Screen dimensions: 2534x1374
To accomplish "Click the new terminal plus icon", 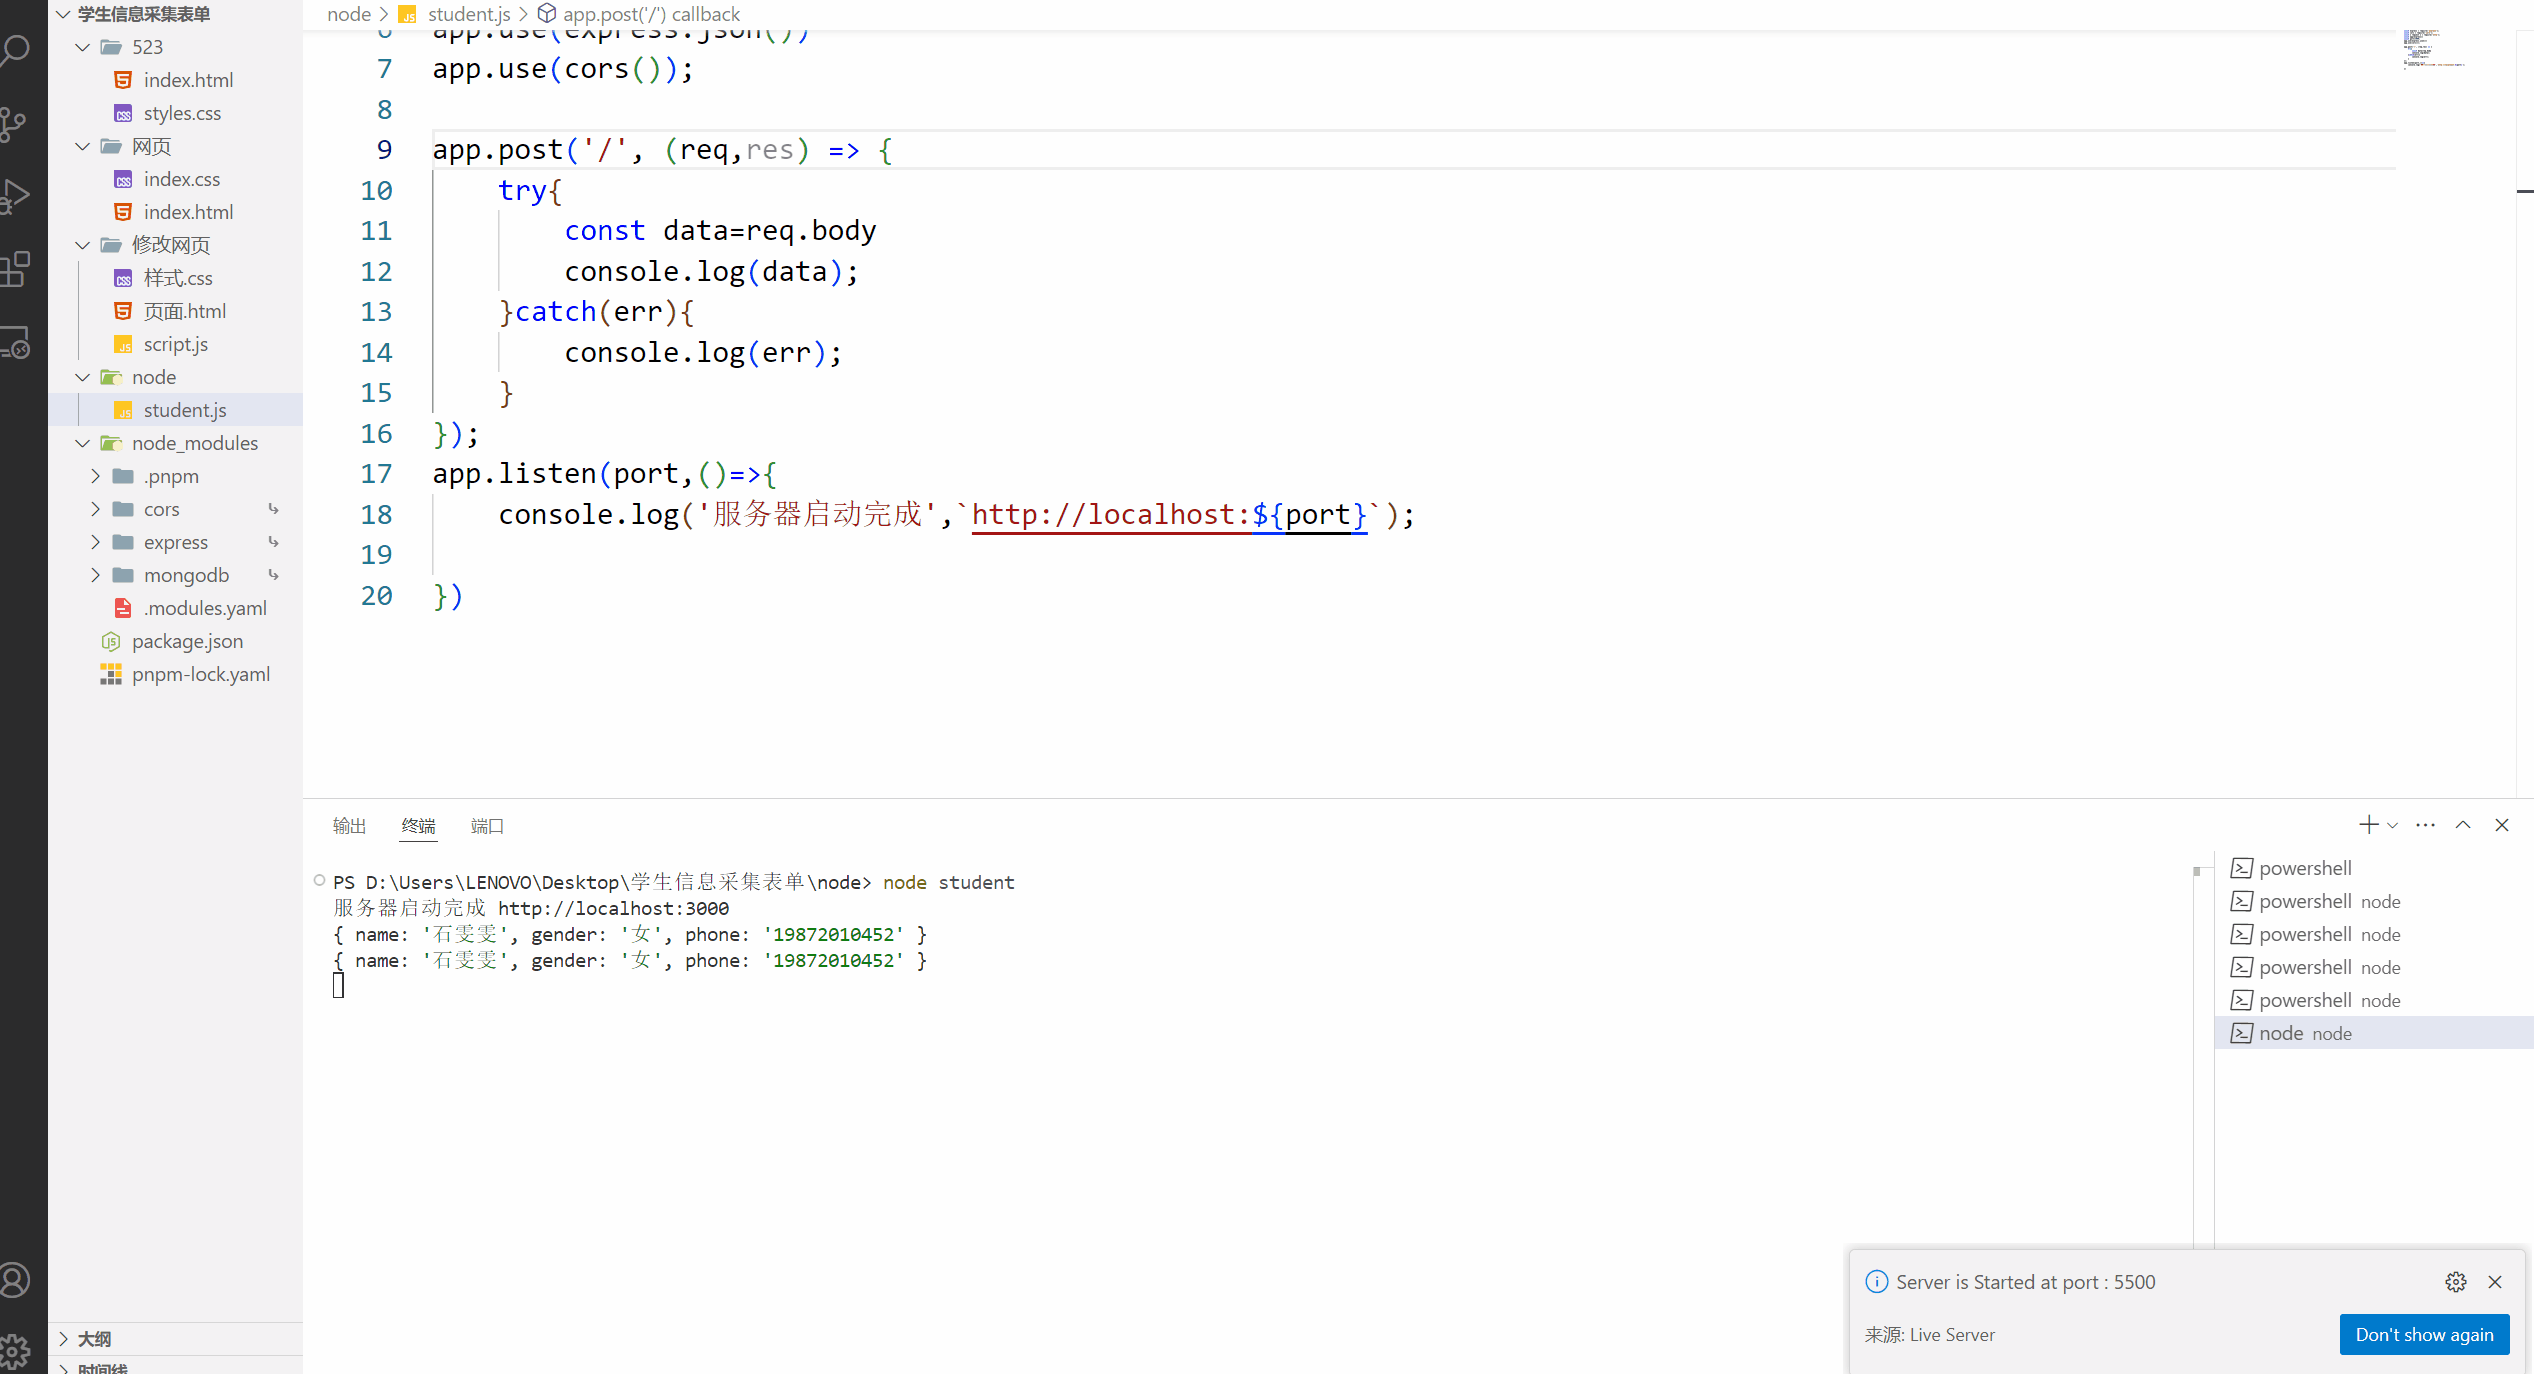I will [x=2368, y=825].
